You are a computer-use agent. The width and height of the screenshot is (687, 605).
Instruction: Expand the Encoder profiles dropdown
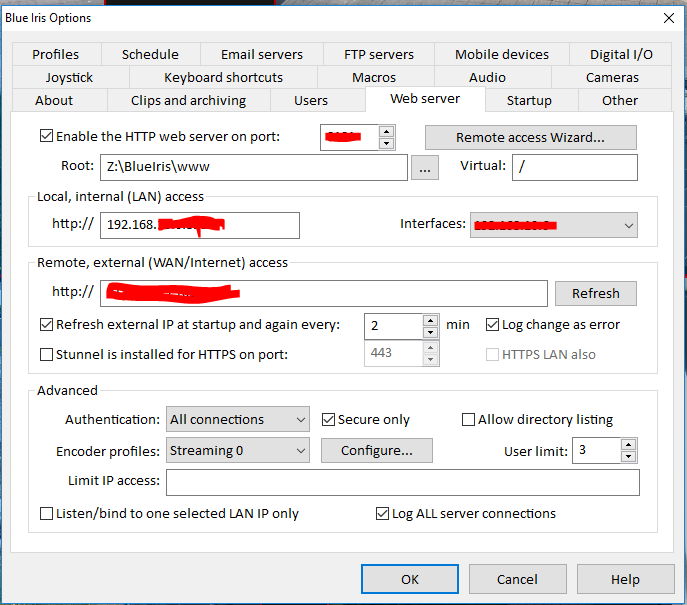(x=238, y=451)
